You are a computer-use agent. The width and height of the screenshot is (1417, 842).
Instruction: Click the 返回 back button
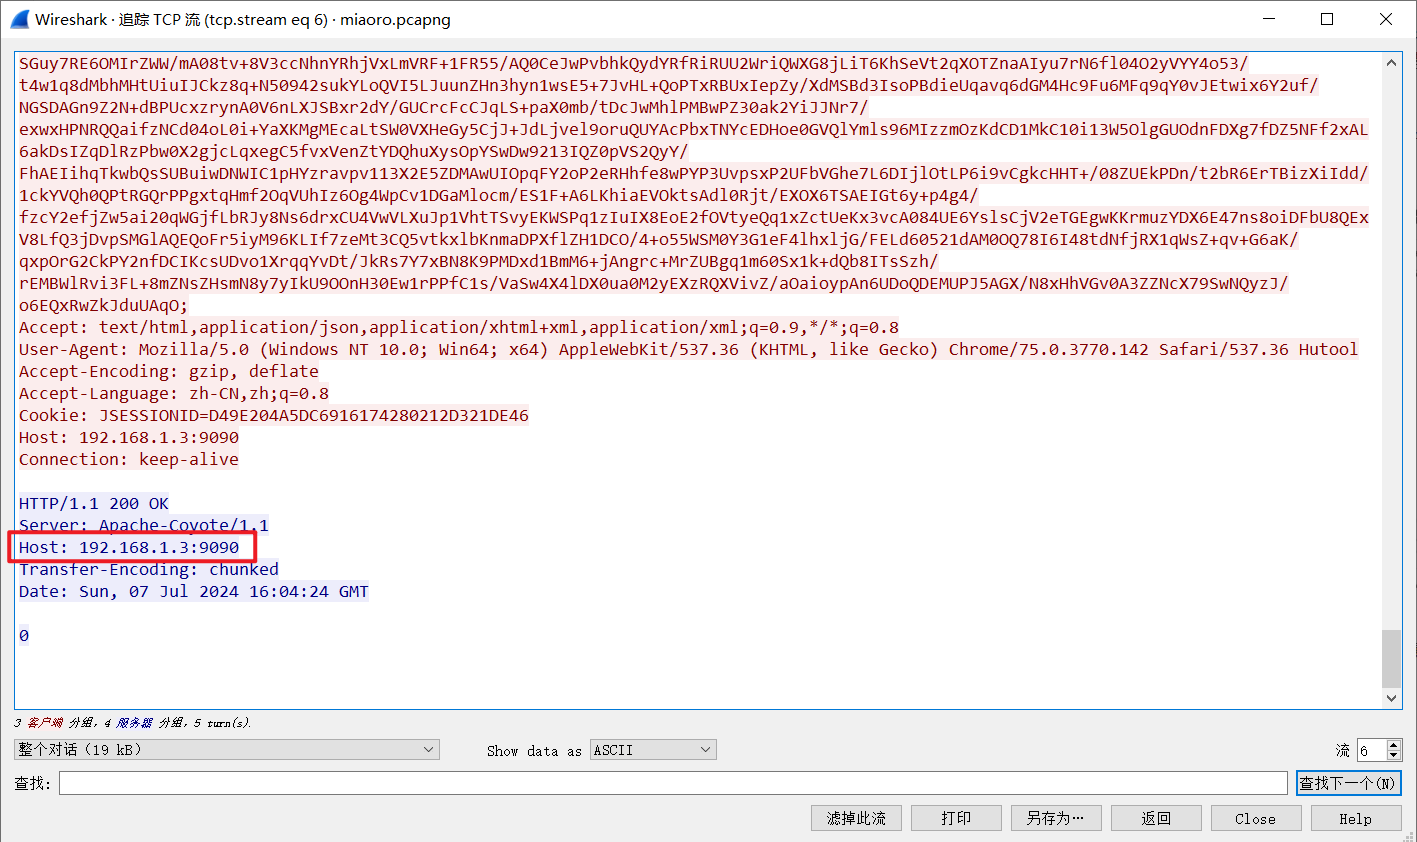[1156, 818]
